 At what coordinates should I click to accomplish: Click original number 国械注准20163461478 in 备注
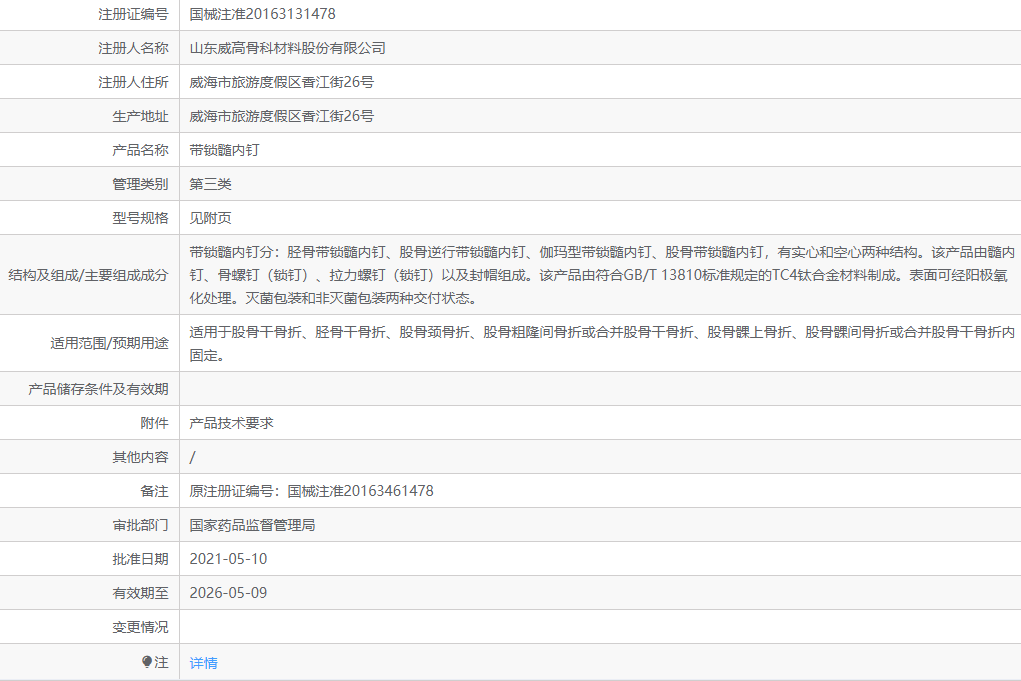tap(360, 491)
